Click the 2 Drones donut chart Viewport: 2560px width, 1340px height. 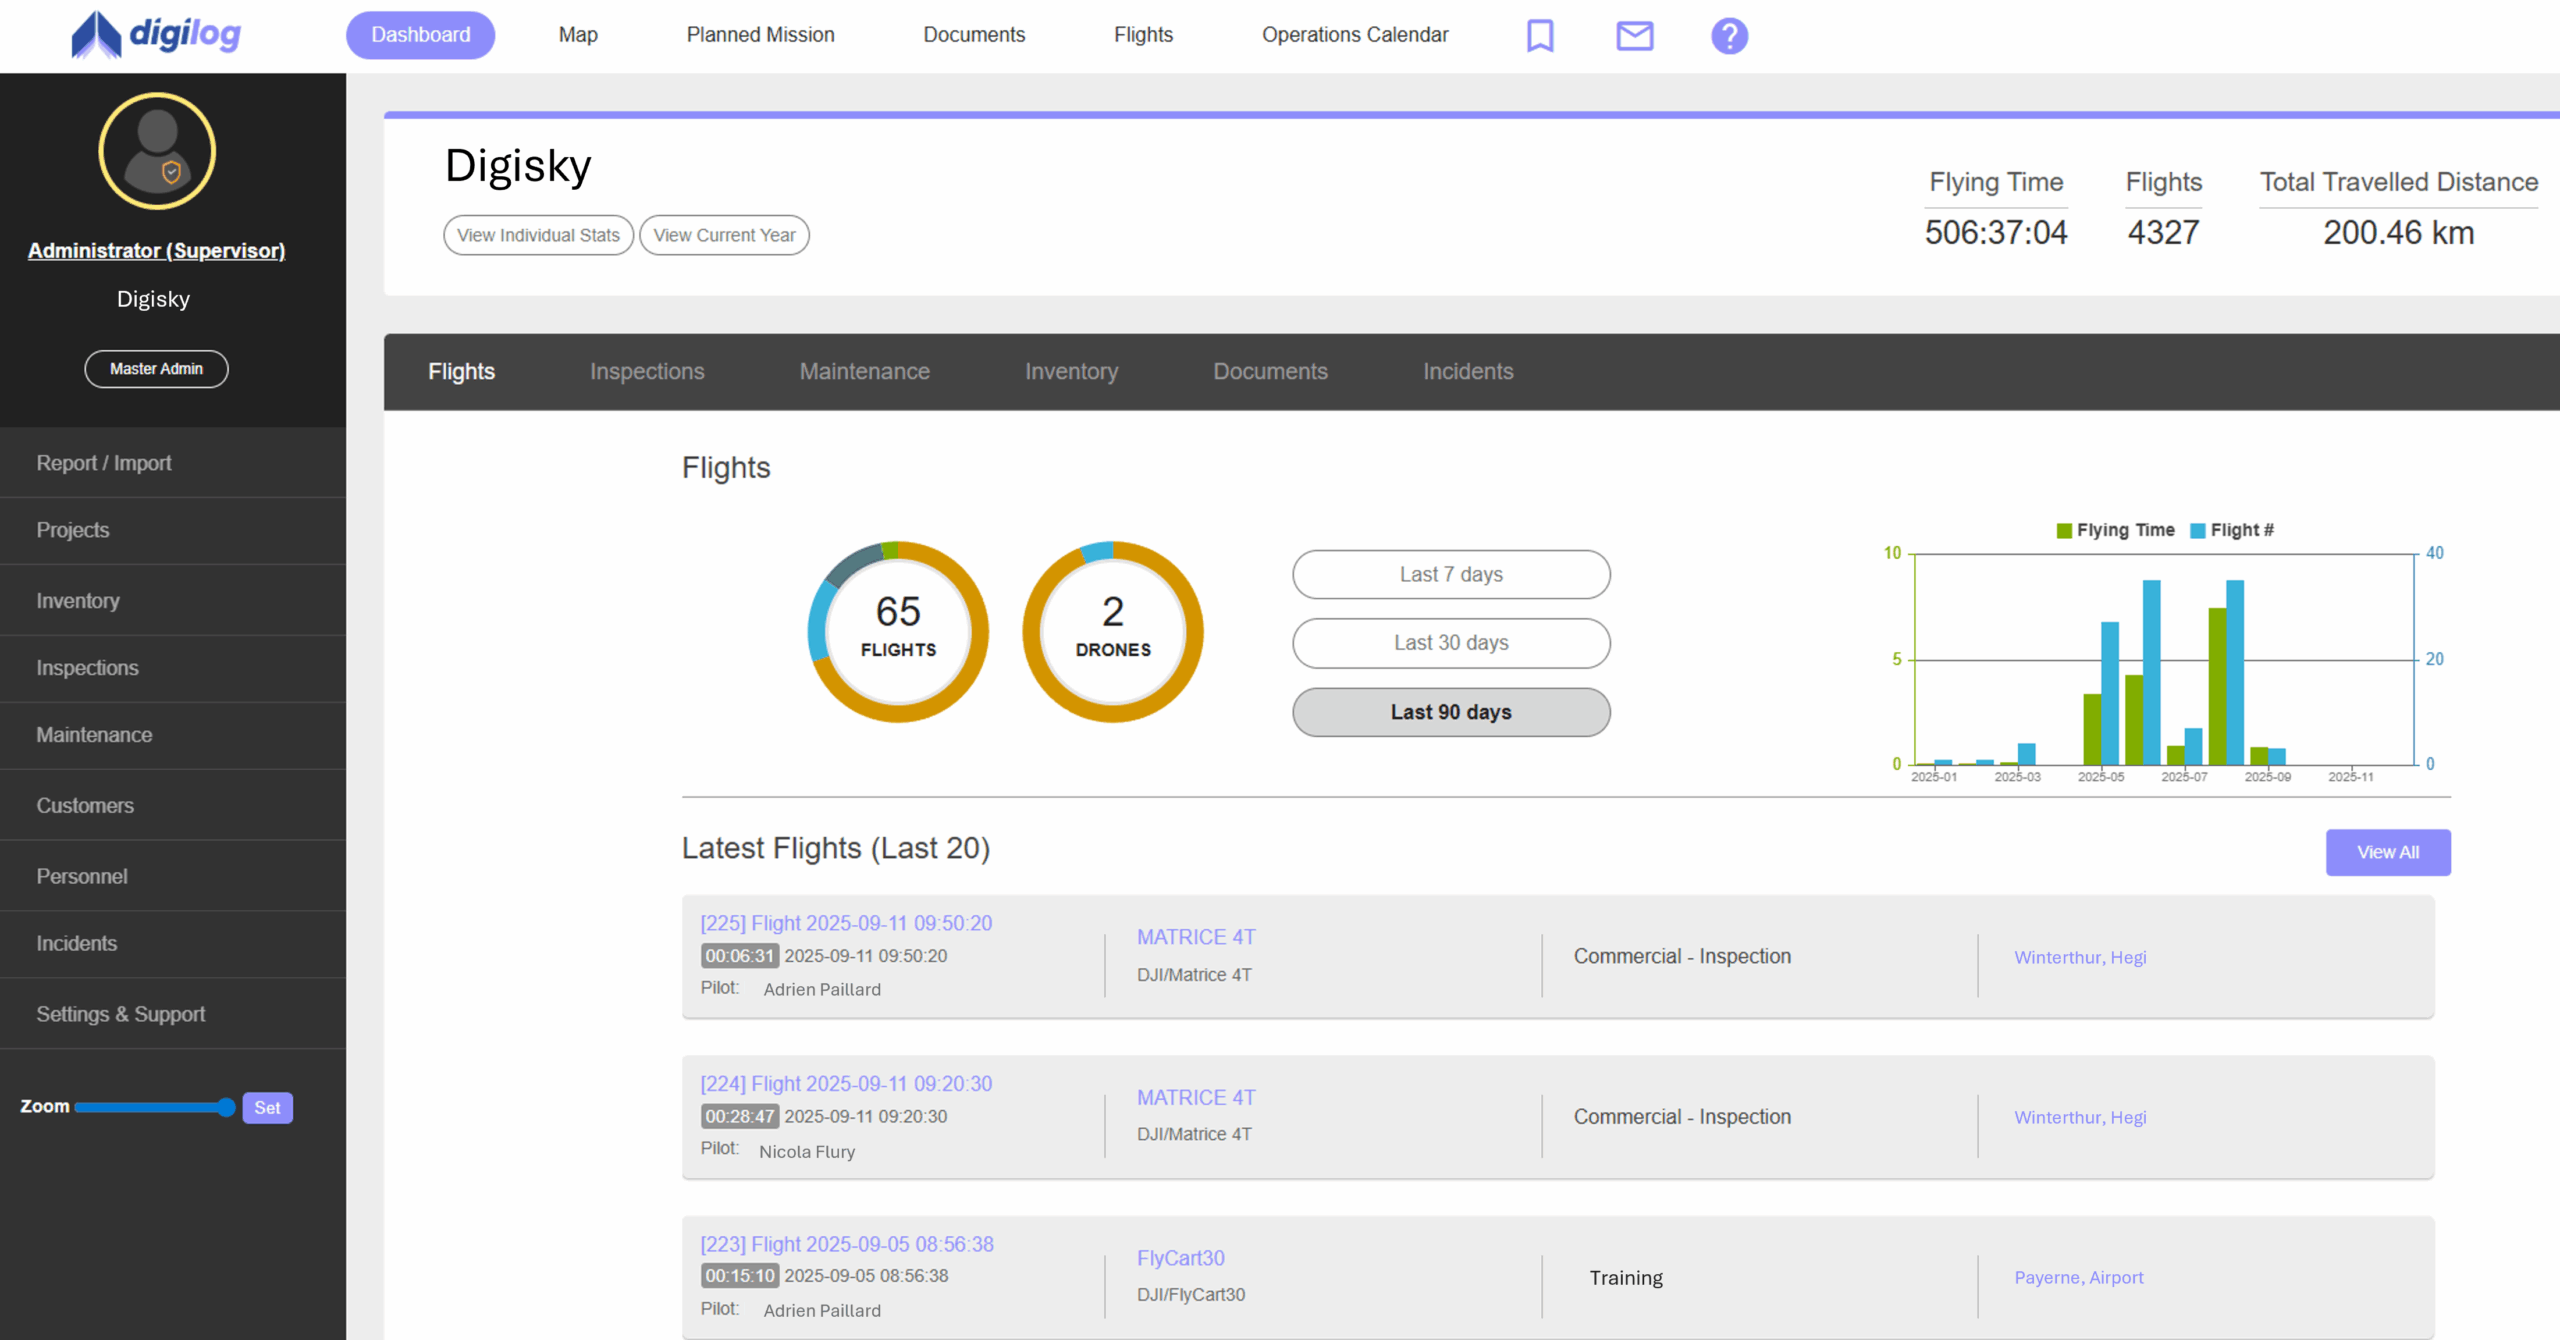pyautogui.click(x=1112, y=631)
